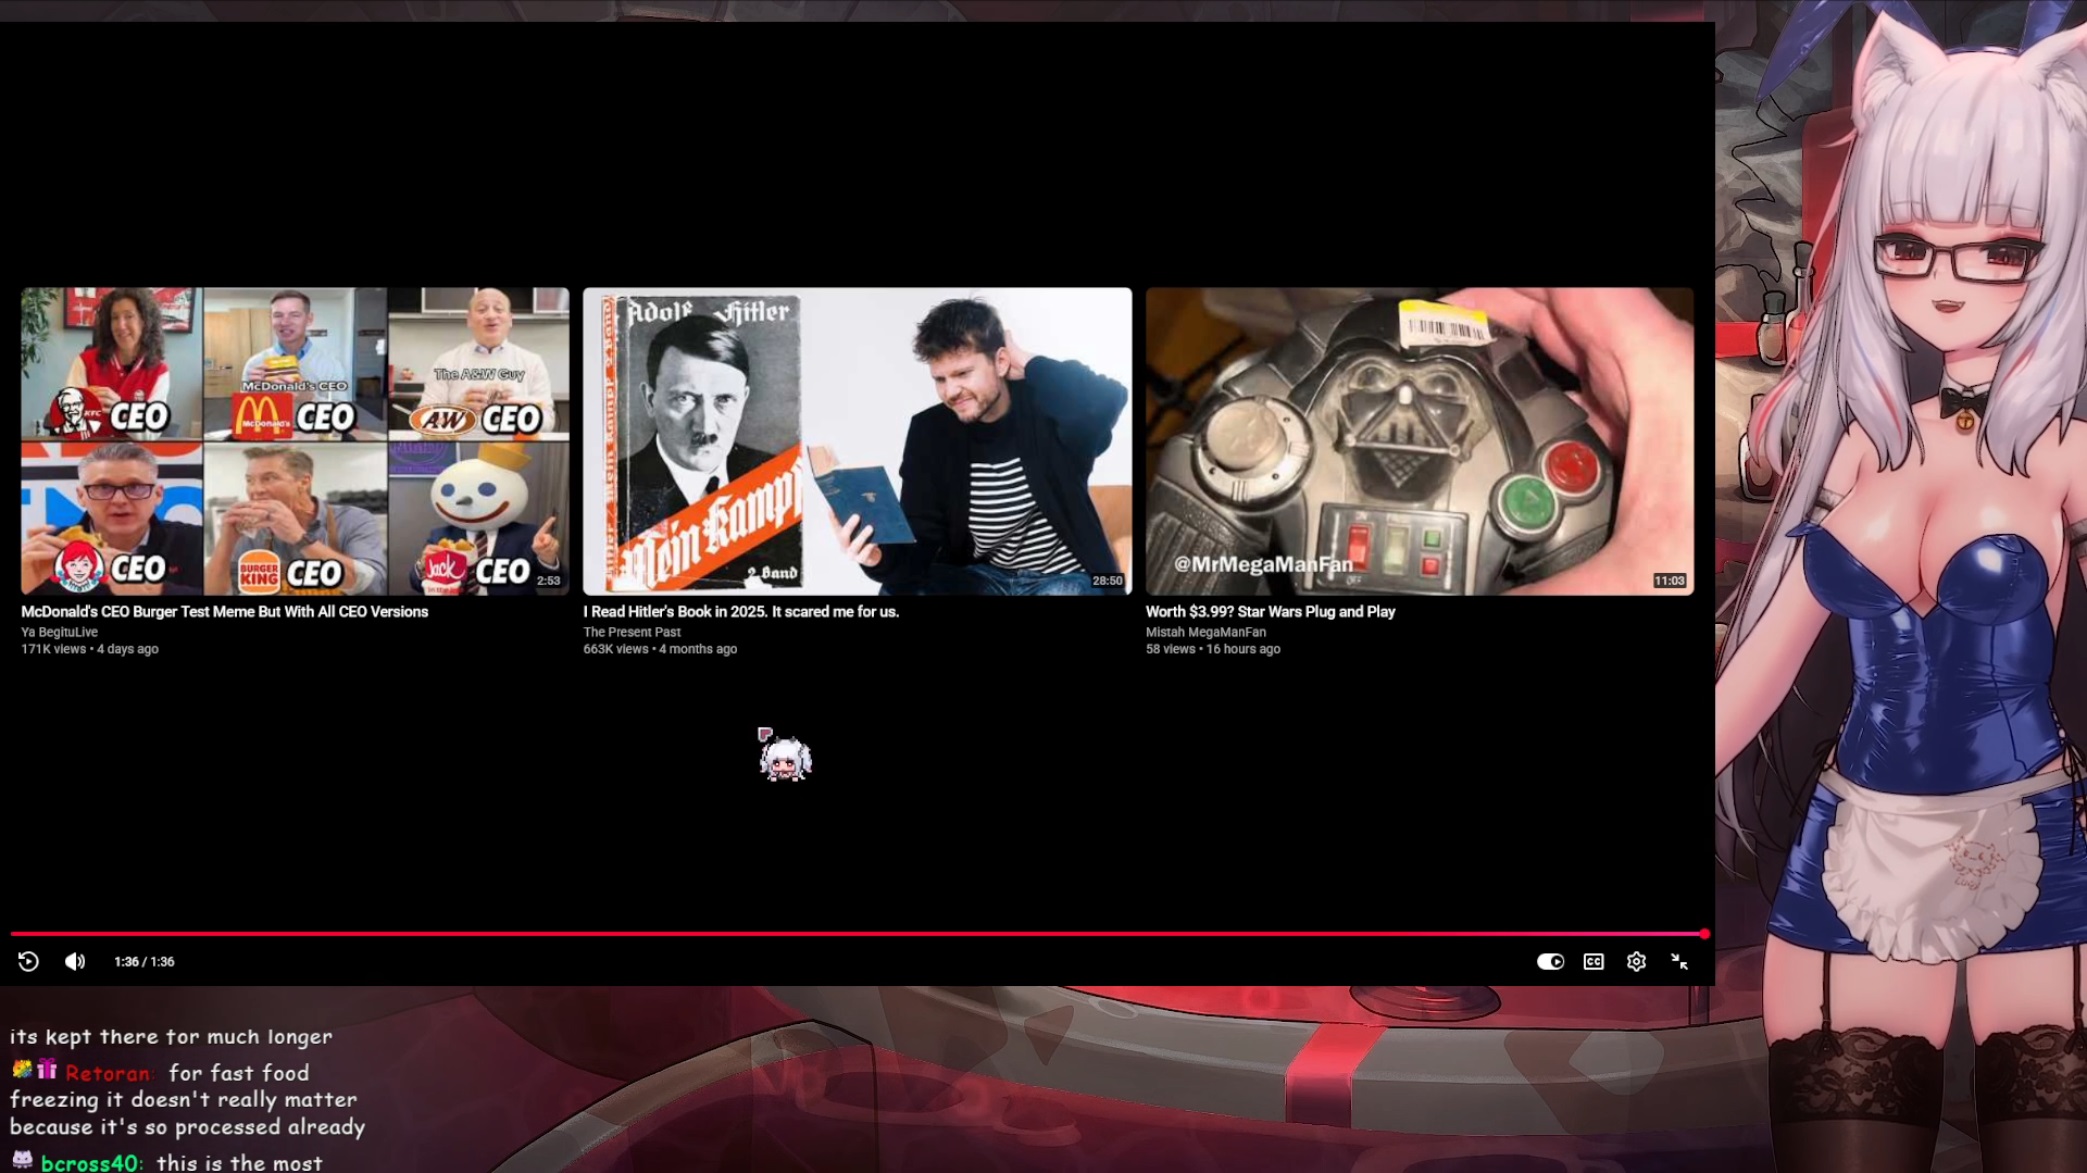This screenshot has width=2087, height=1173.
Task: Open the Star Wars Plug and Play thumbnail
Action: click(1419, 441)
